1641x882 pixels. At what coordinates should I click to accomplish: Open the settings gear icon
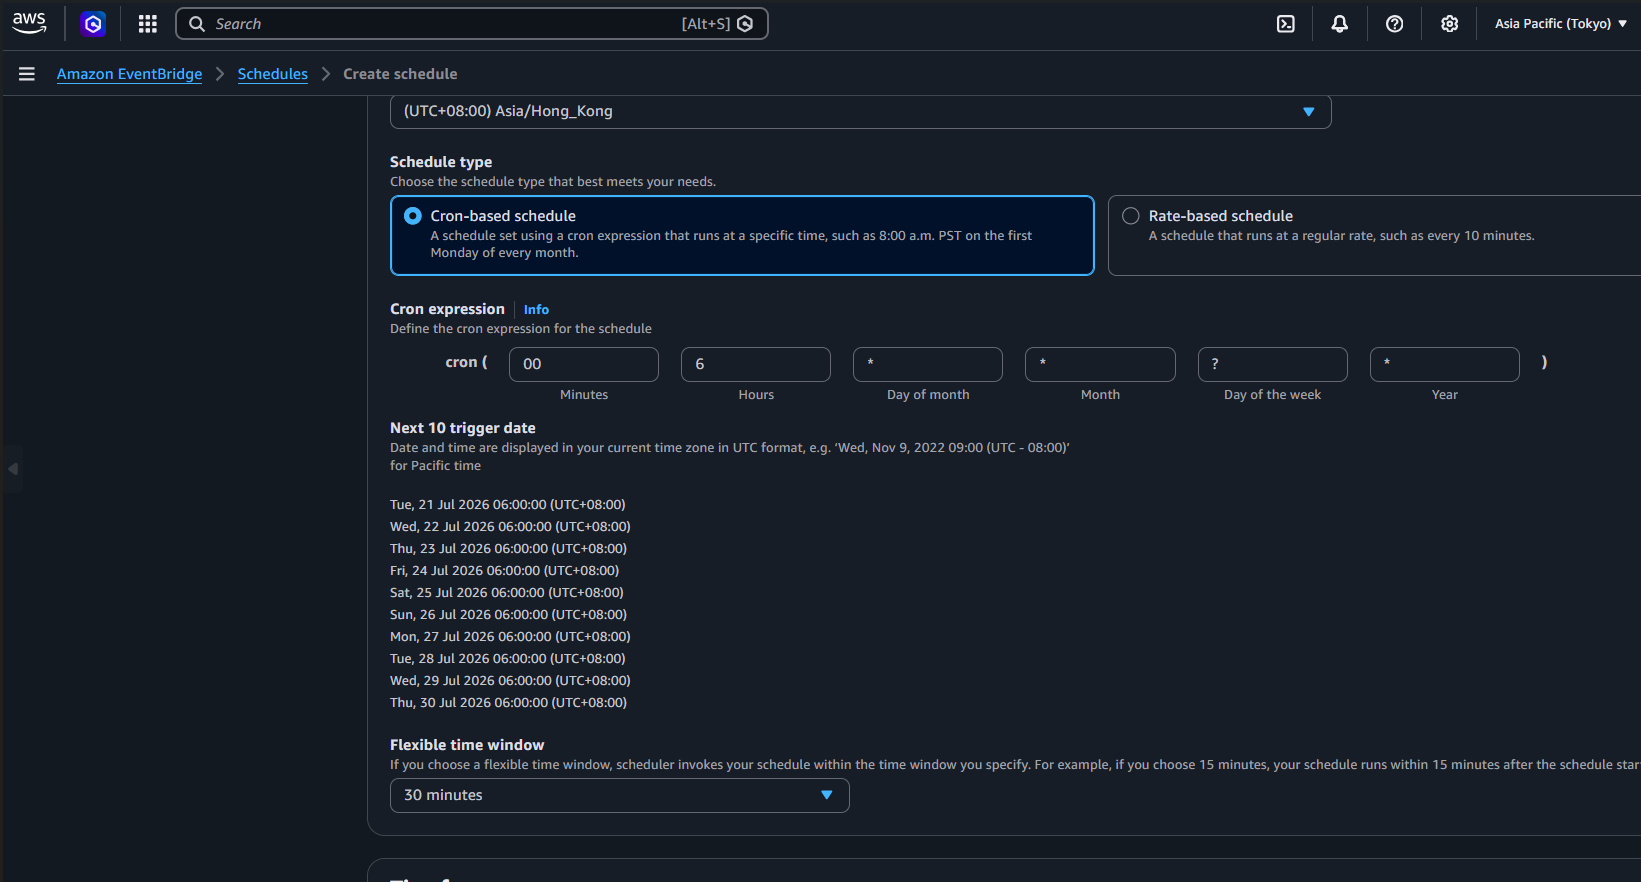pos(1450,24)
